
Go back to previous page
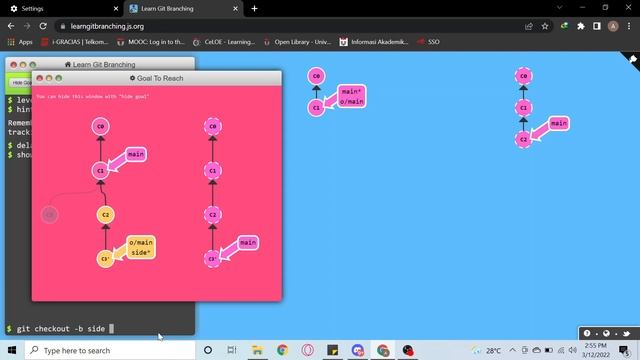coord(11,26)
